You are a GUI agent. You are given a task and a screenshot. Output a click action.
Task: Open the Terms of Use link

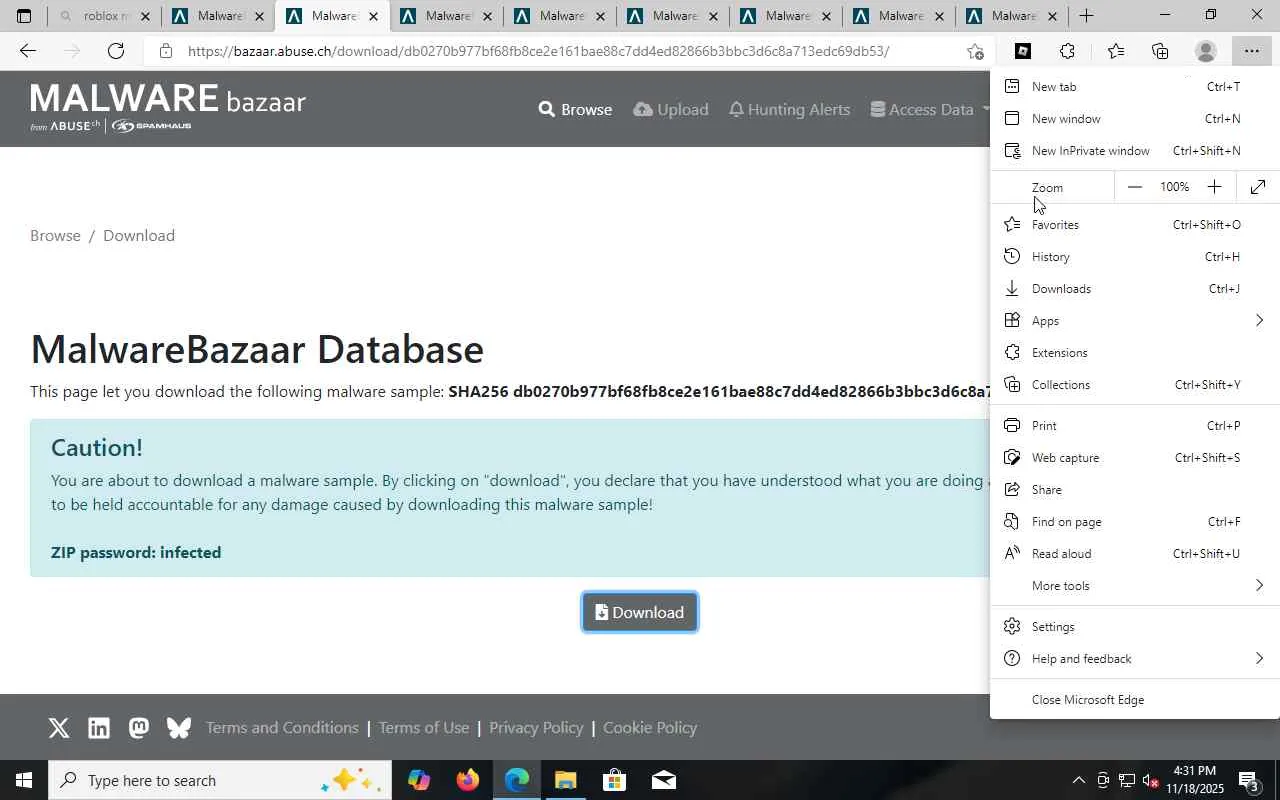pos(424,728)
